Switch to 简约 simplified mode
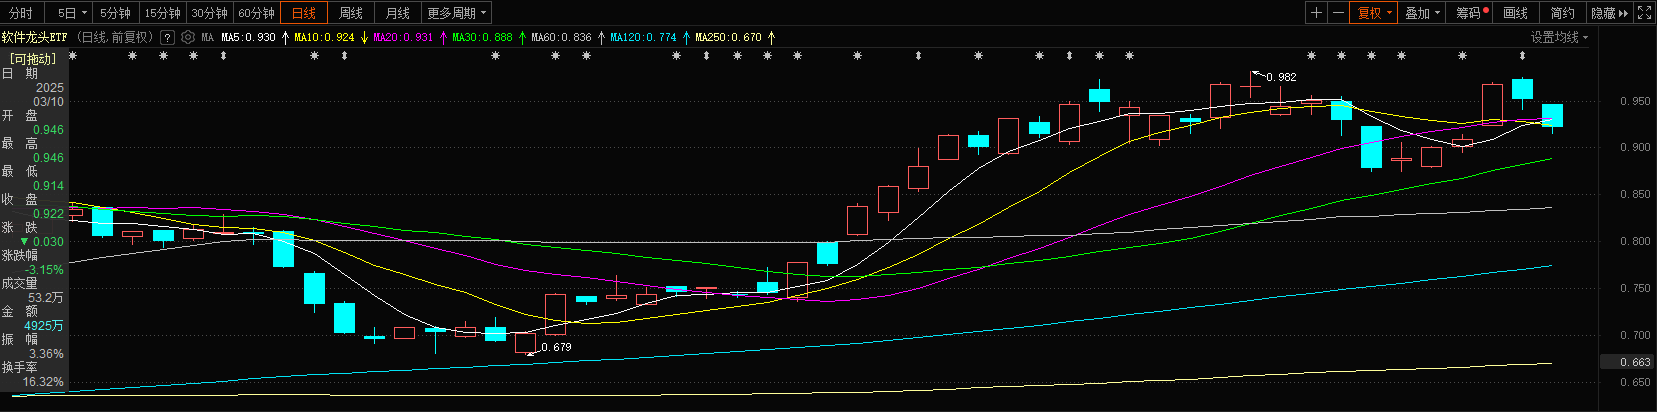The width and height of the screenshot is (1657, 412). click(1562, 13)
